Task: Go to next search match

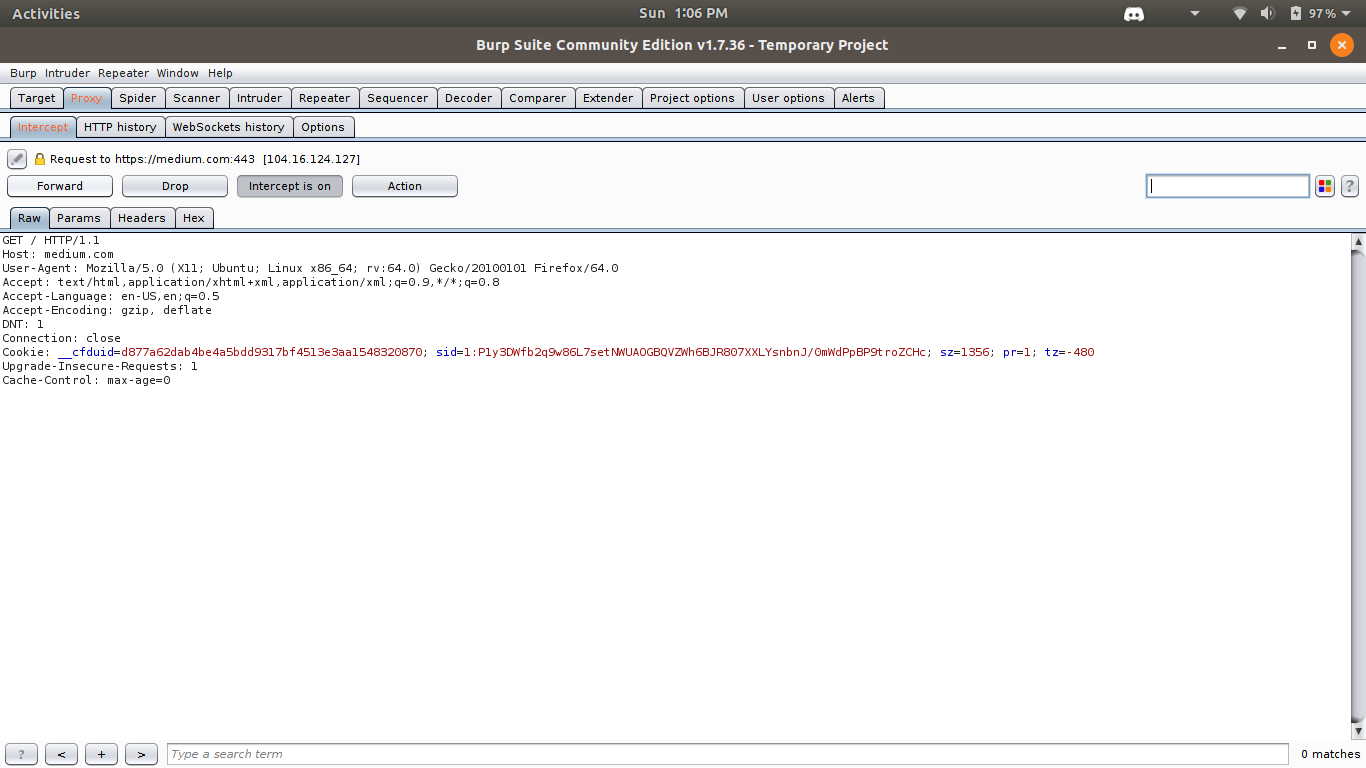Action: click(141, 754)
